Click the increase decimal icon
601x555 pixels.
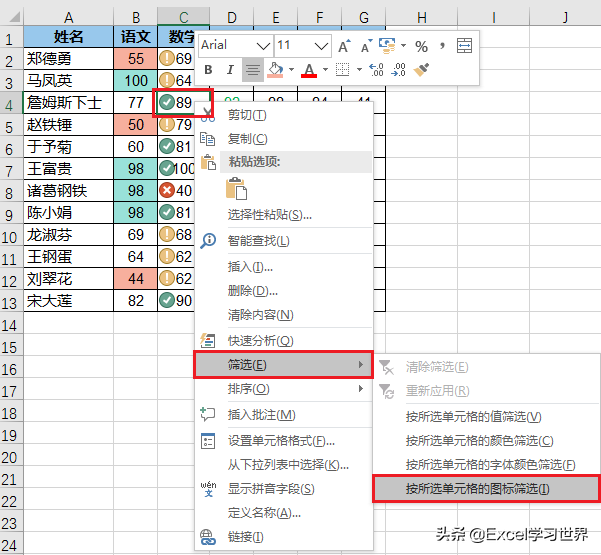(x=376, y=70)
